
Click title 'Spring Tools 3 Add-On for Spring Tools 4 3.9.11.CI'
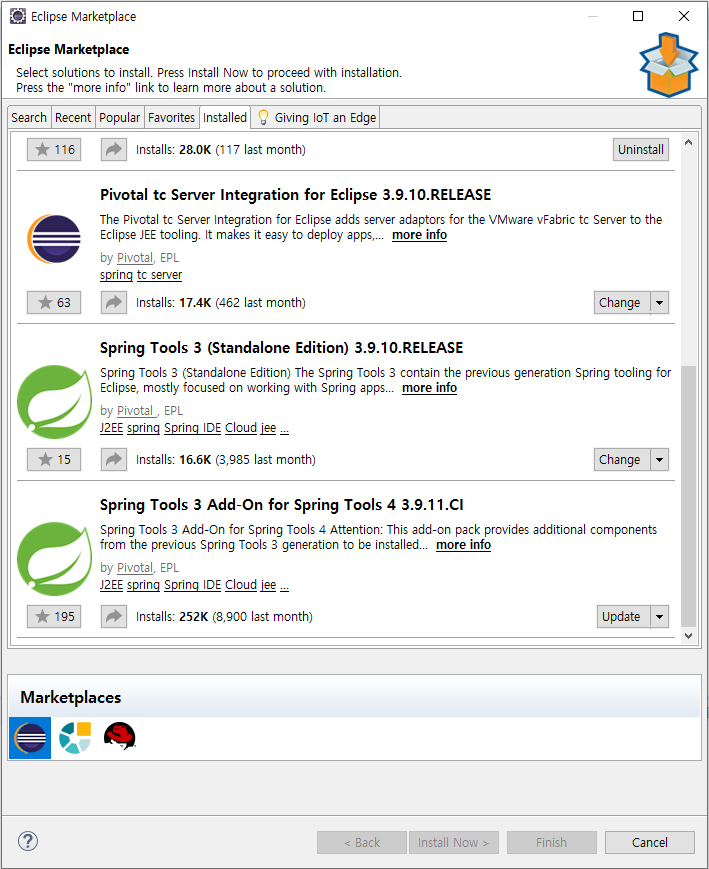[281, 505]
